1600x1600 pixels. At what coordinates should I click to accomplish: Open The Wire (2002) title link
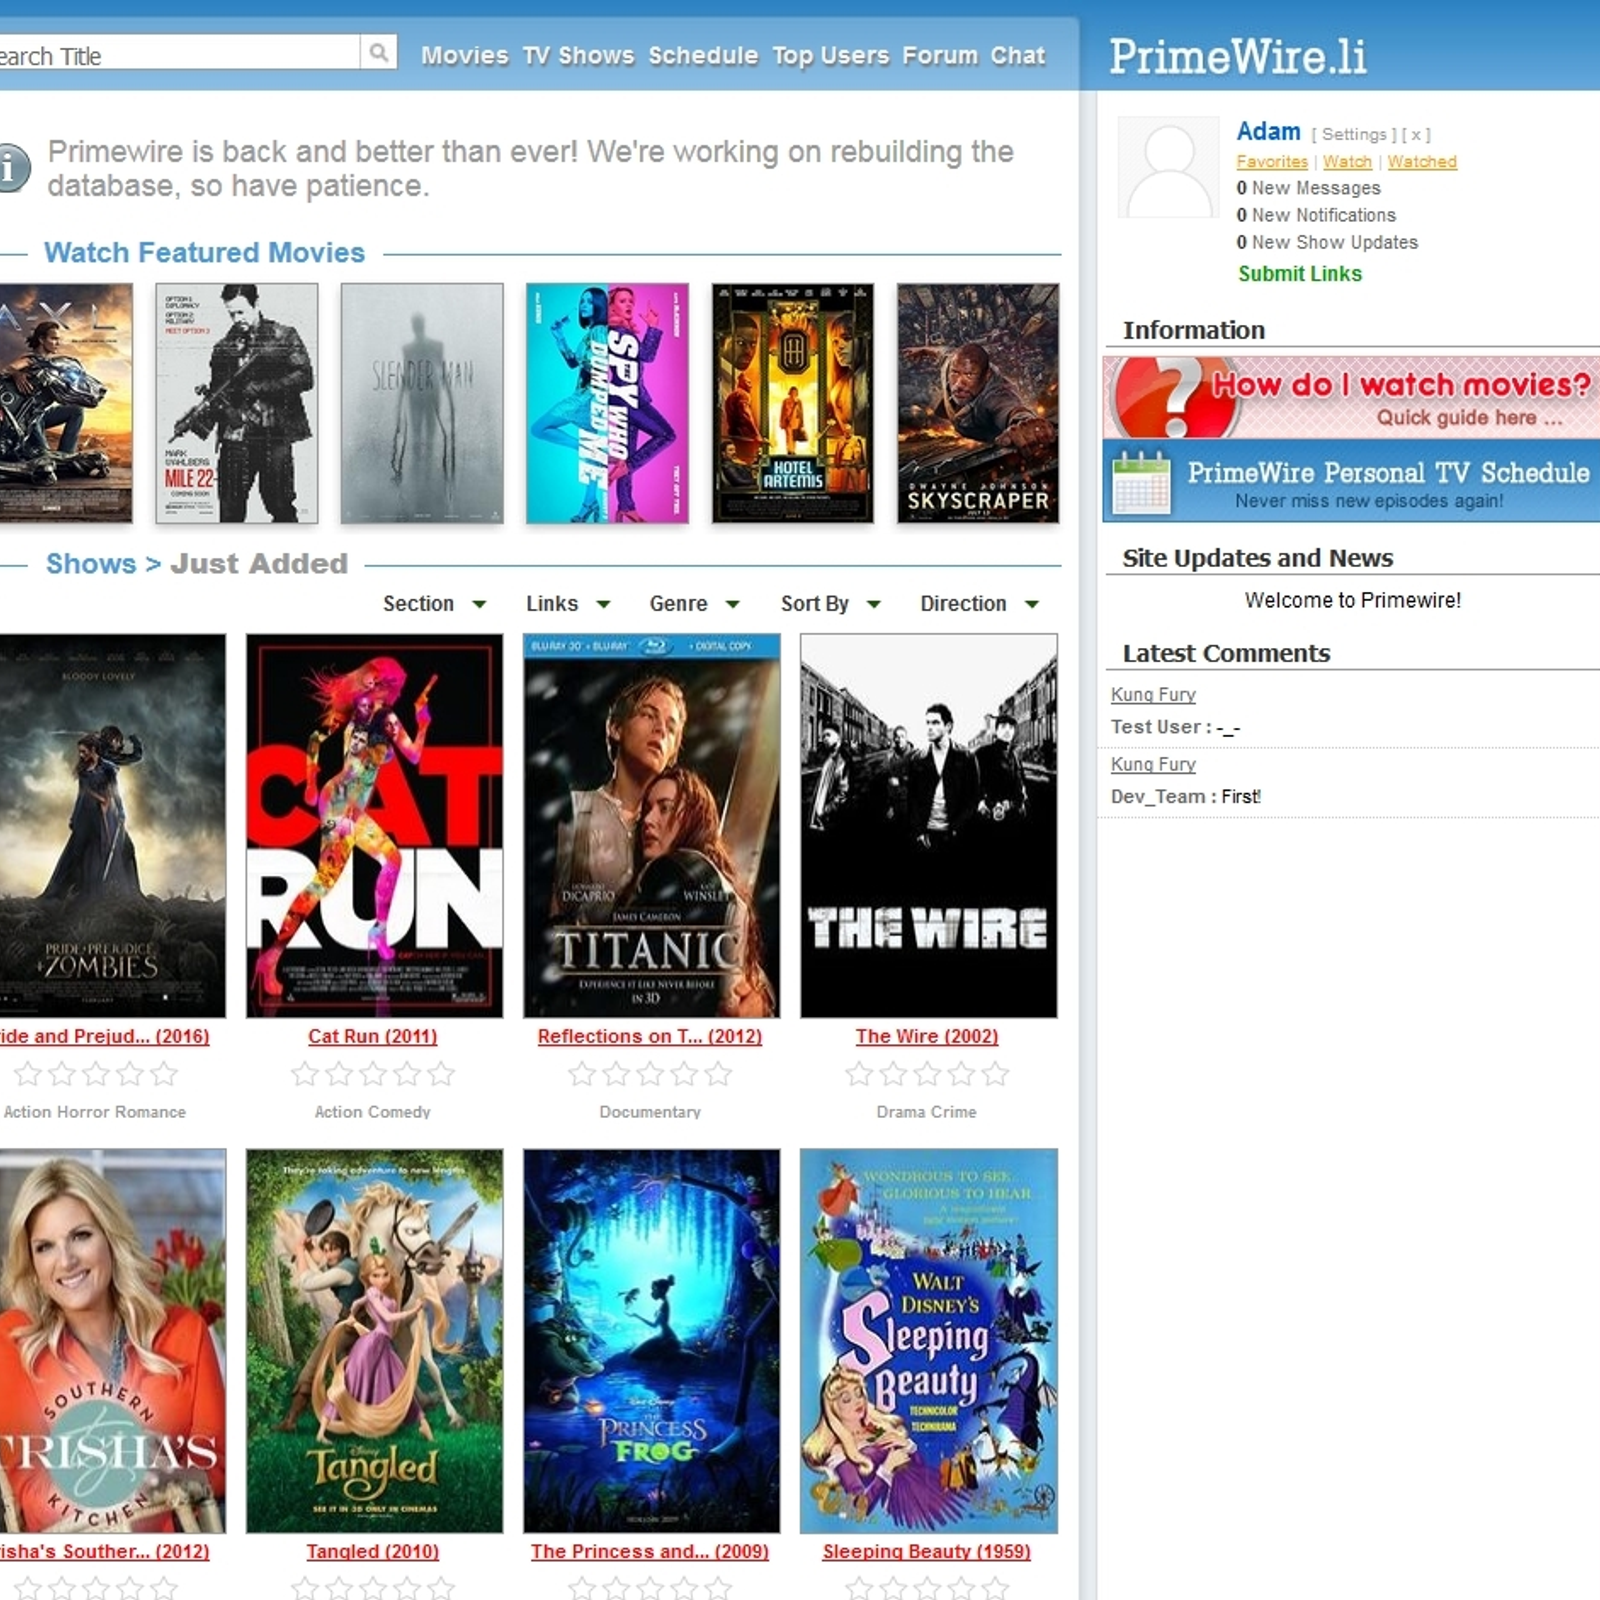point(927,1036)
